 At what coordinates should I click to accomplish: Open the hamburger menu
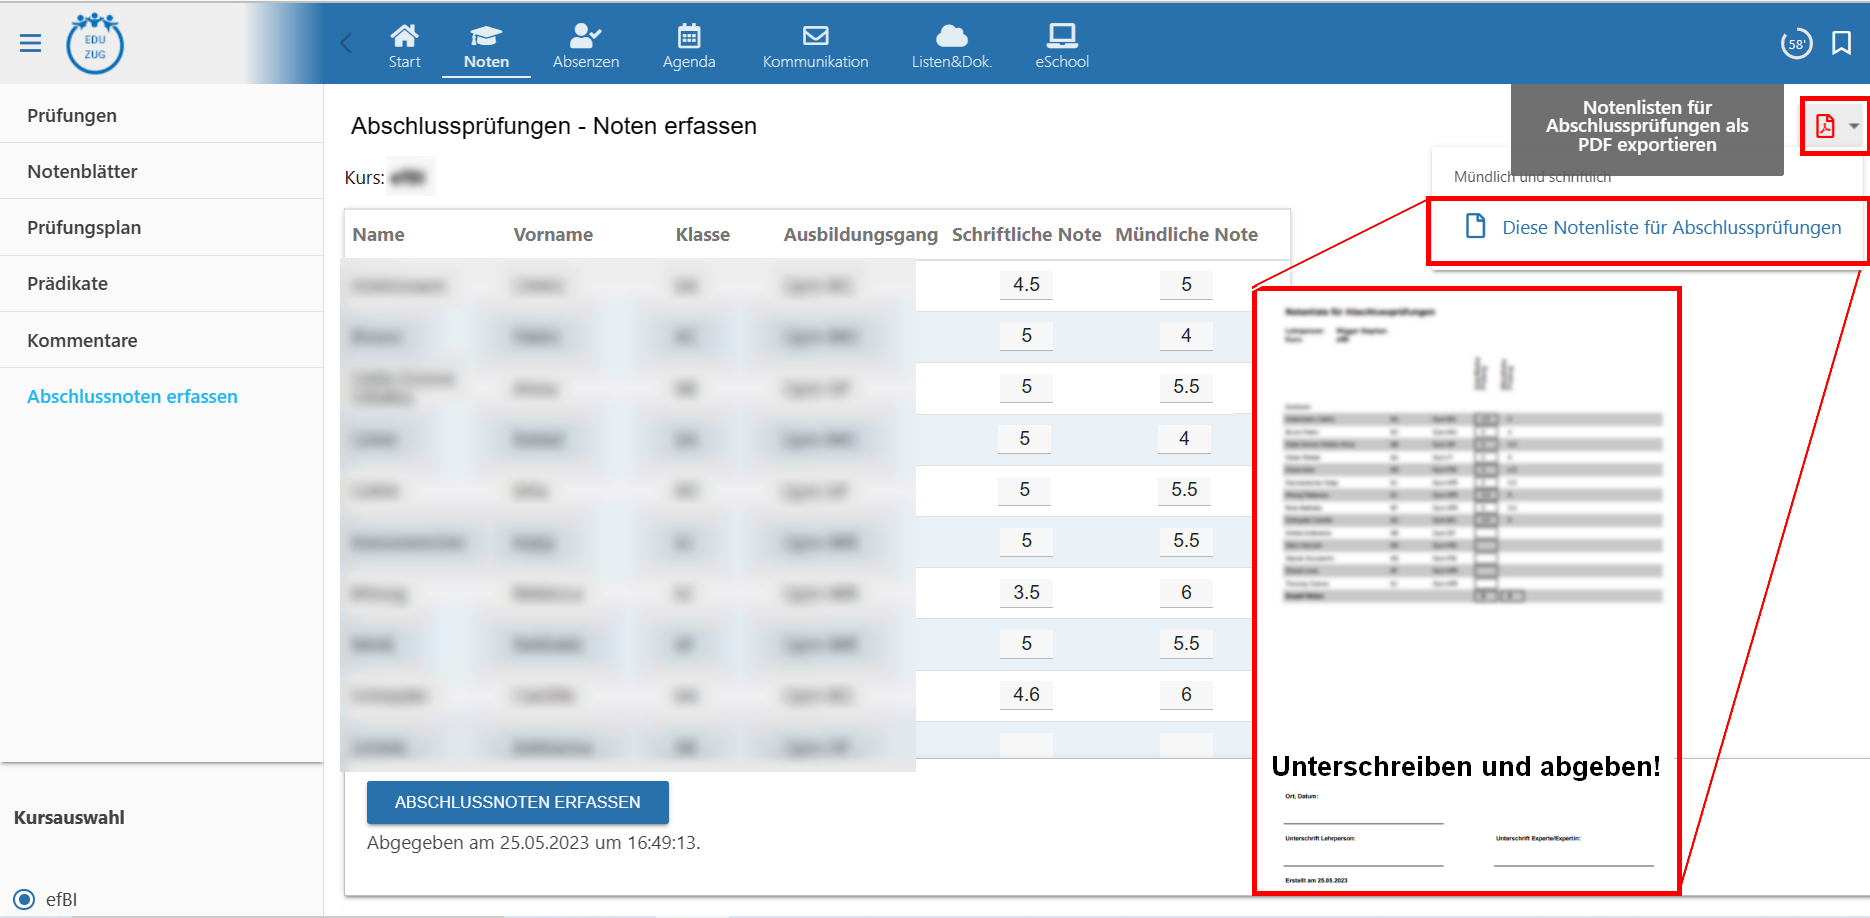(30, 43)
